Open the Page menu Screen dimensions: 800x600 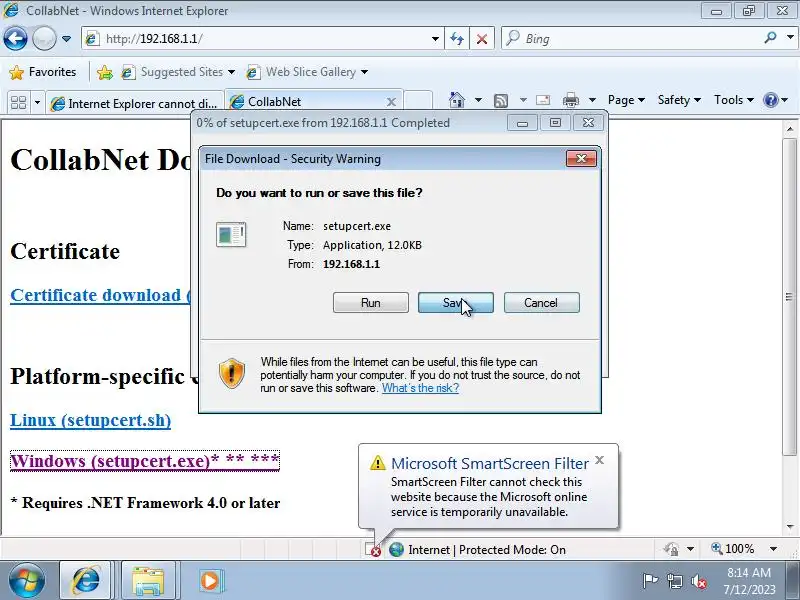[626, 100]
